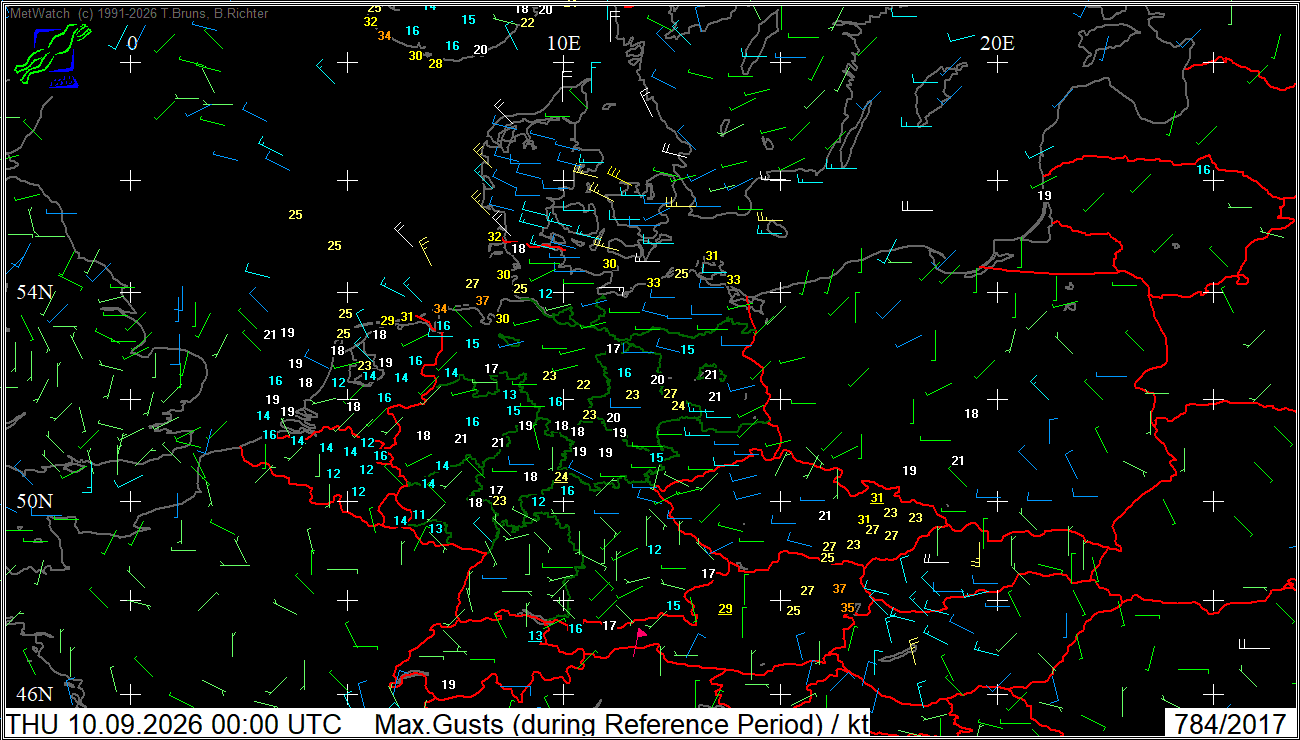Click the MetWatch copyright text
1300x740 pixels.
(139, 14)
